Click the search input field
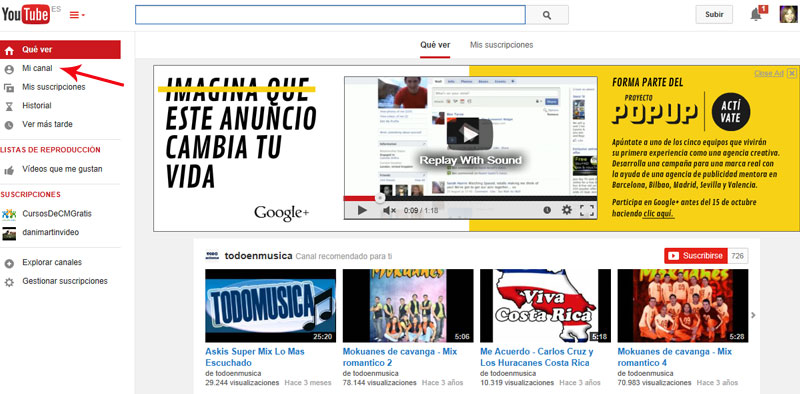800x394 pixels. (330, 15)
